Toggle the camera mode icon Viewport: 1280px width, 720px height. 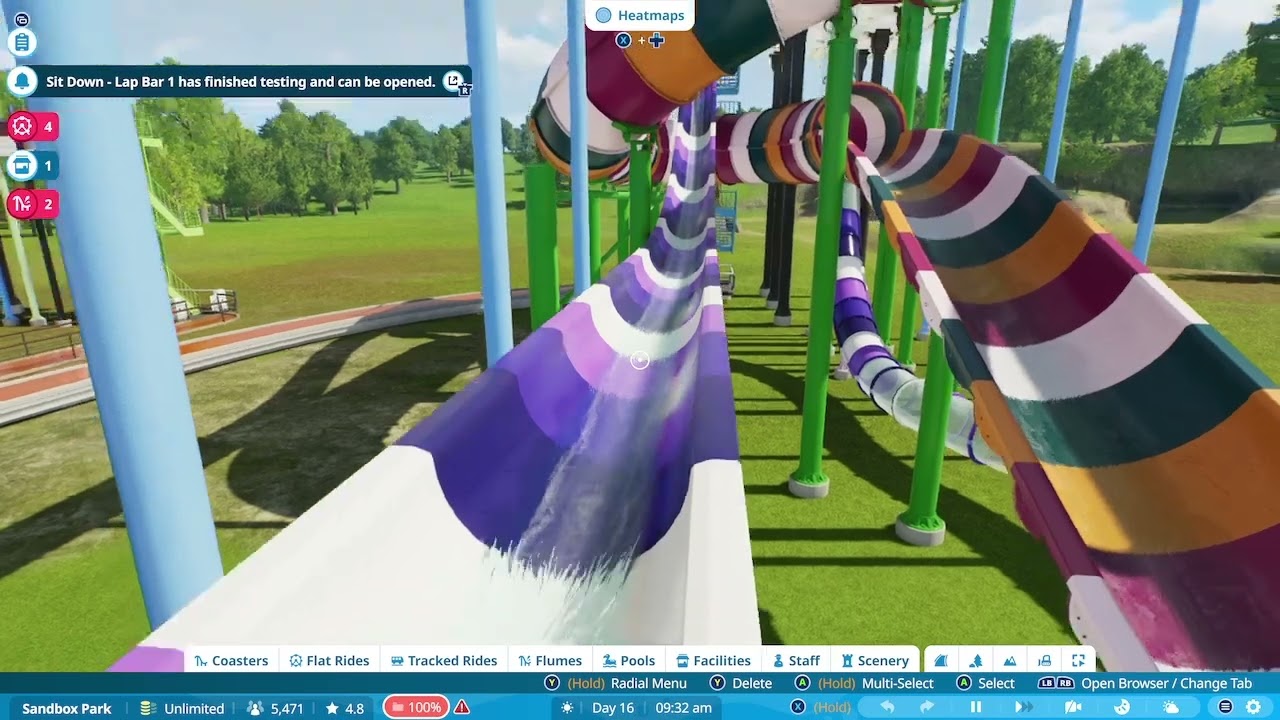pos(1073,707)
